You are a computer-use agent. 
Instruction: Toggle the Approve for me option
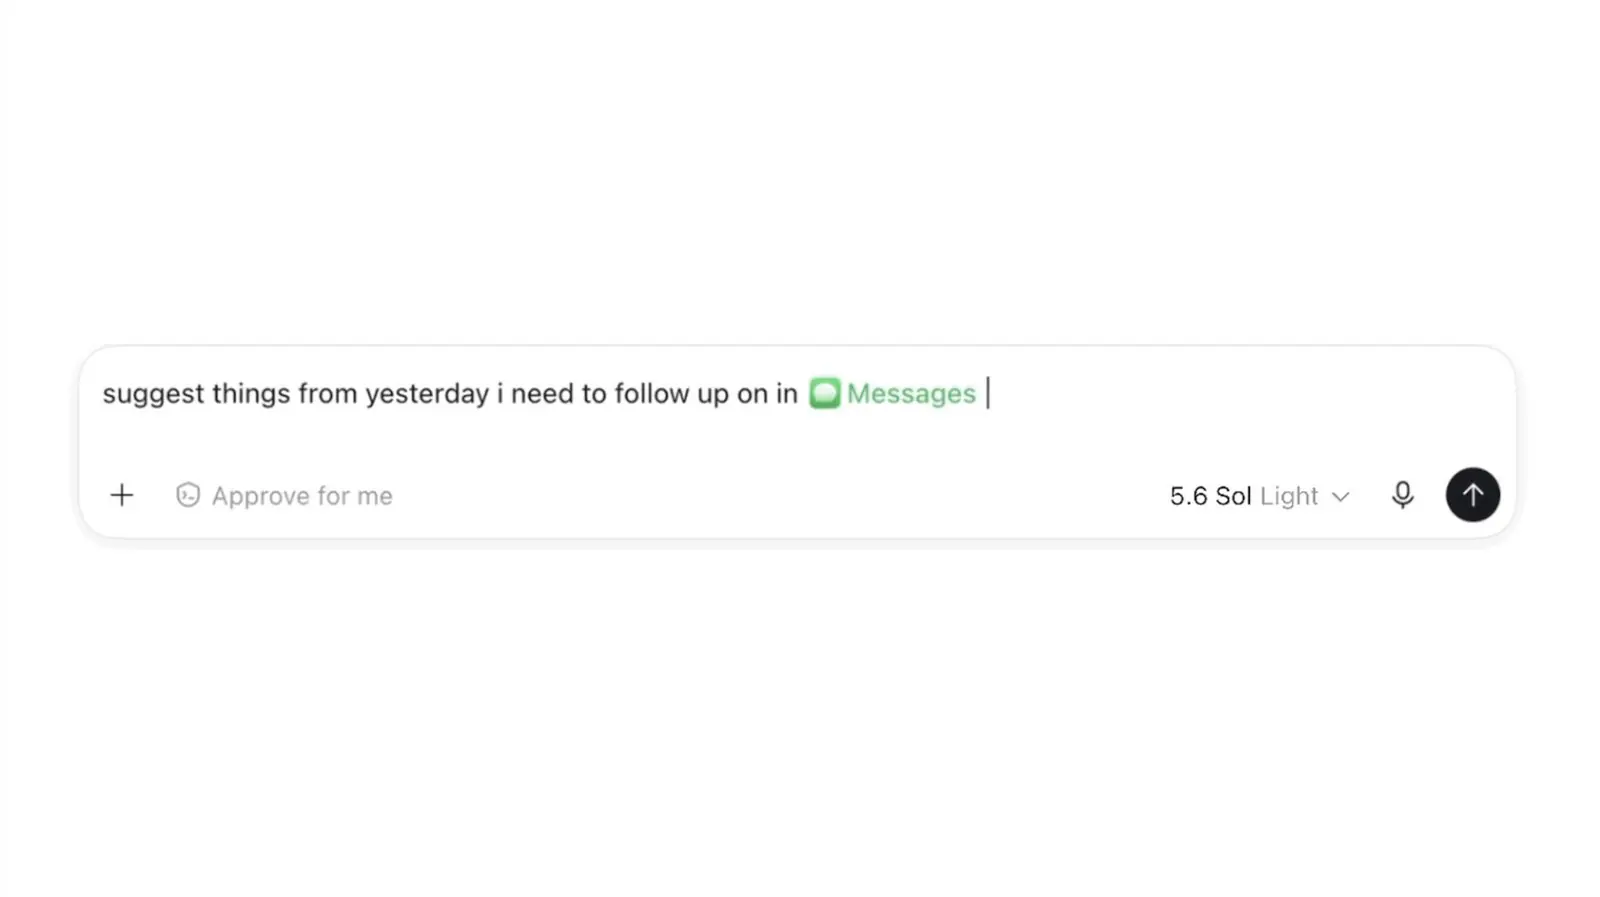(x=285, y=495)
